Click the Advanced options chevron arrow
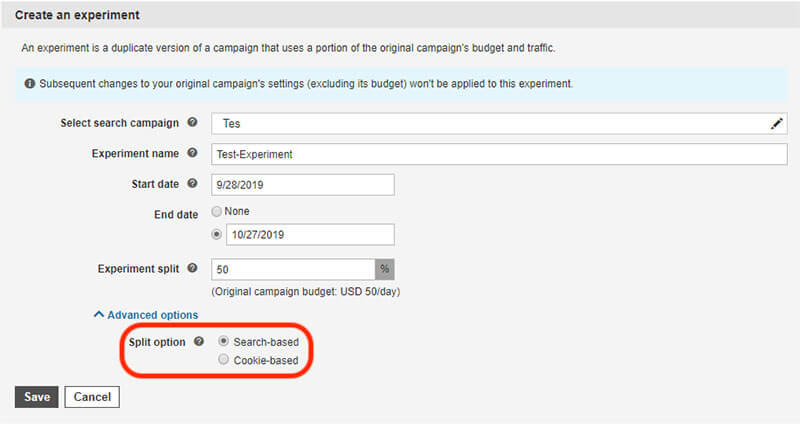The width and height of the screenshot is (800, 428). click(99, 314)
